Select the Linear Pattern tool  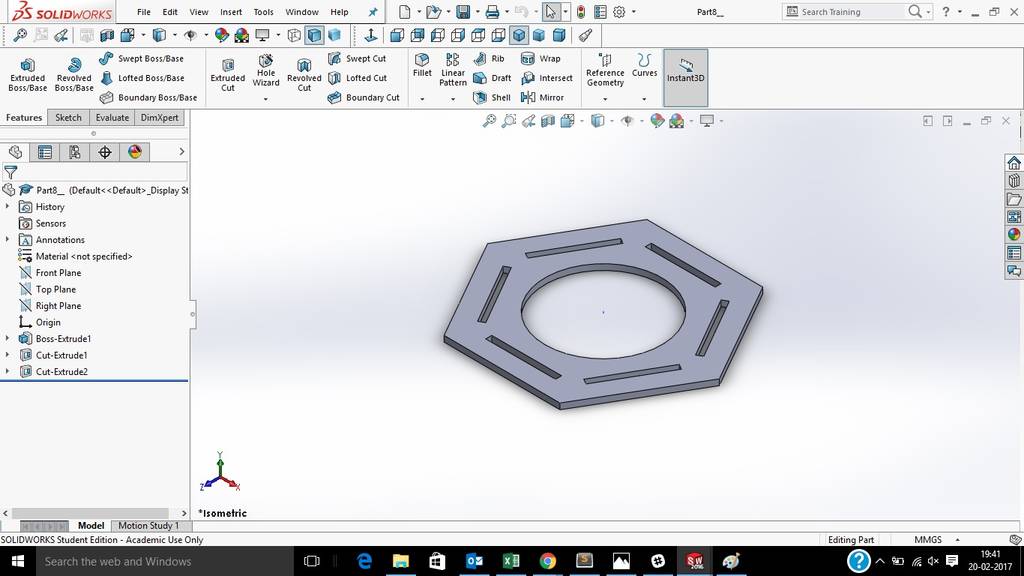(453, 69)
